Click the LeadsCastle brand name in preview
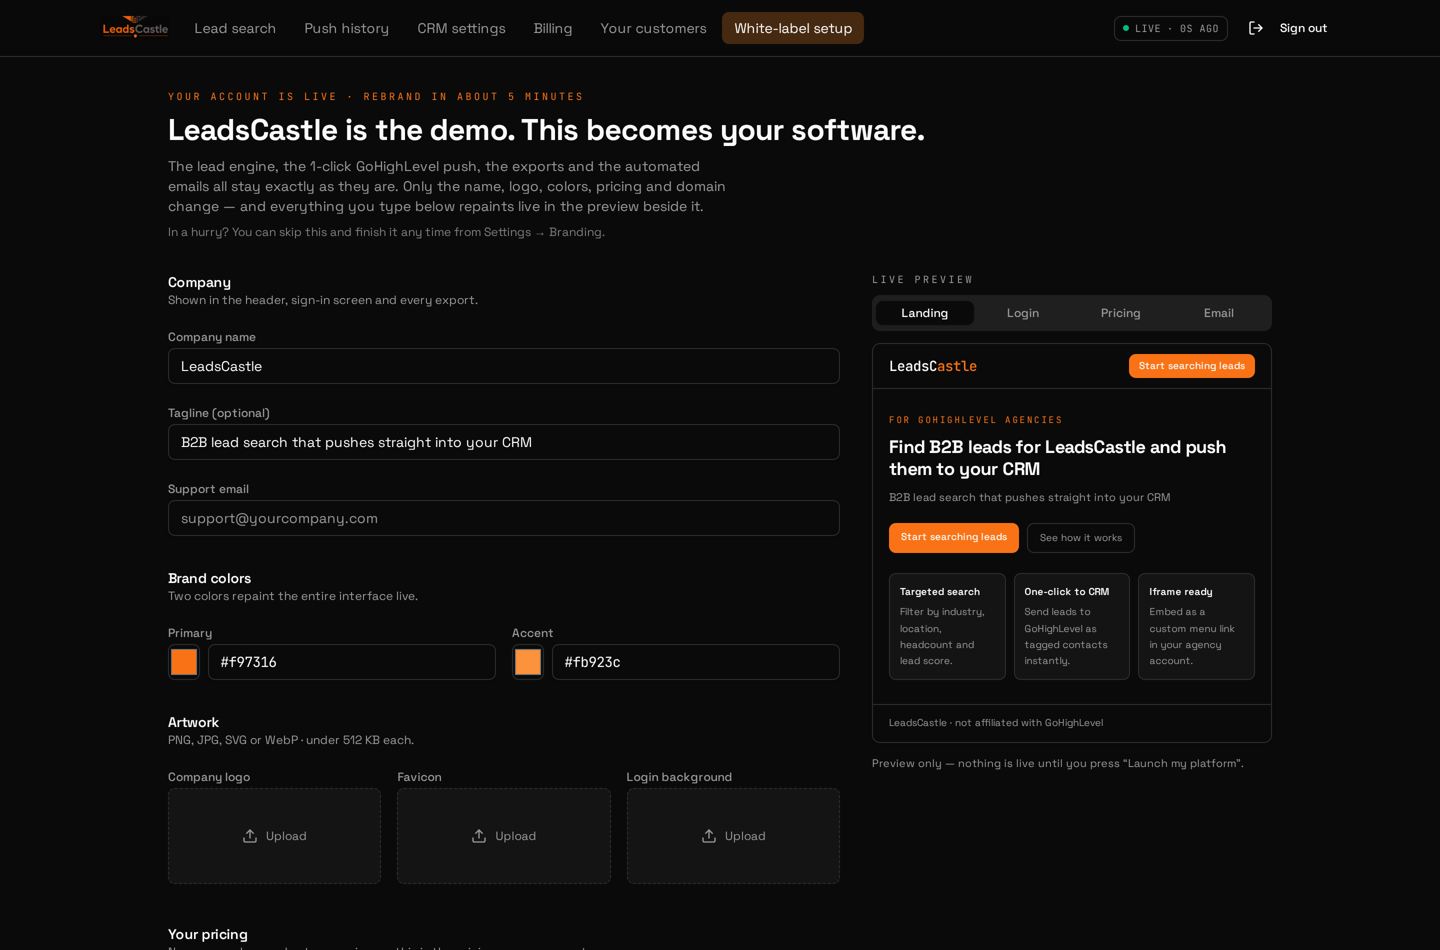 coord(933,366)
